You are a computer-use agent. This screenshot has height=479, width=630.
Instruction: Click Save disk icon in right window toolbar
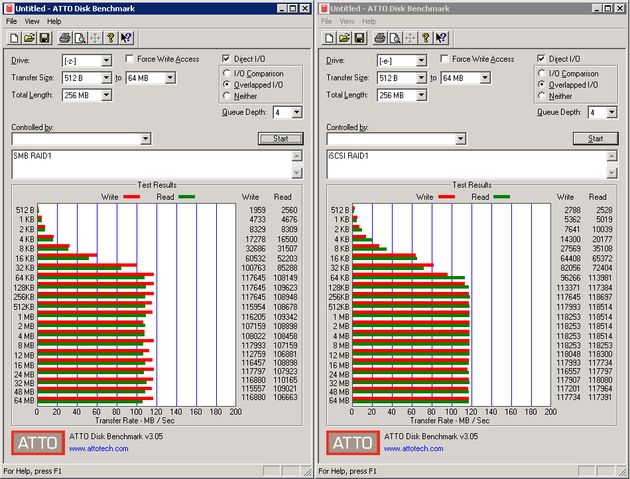coord(359,38)
